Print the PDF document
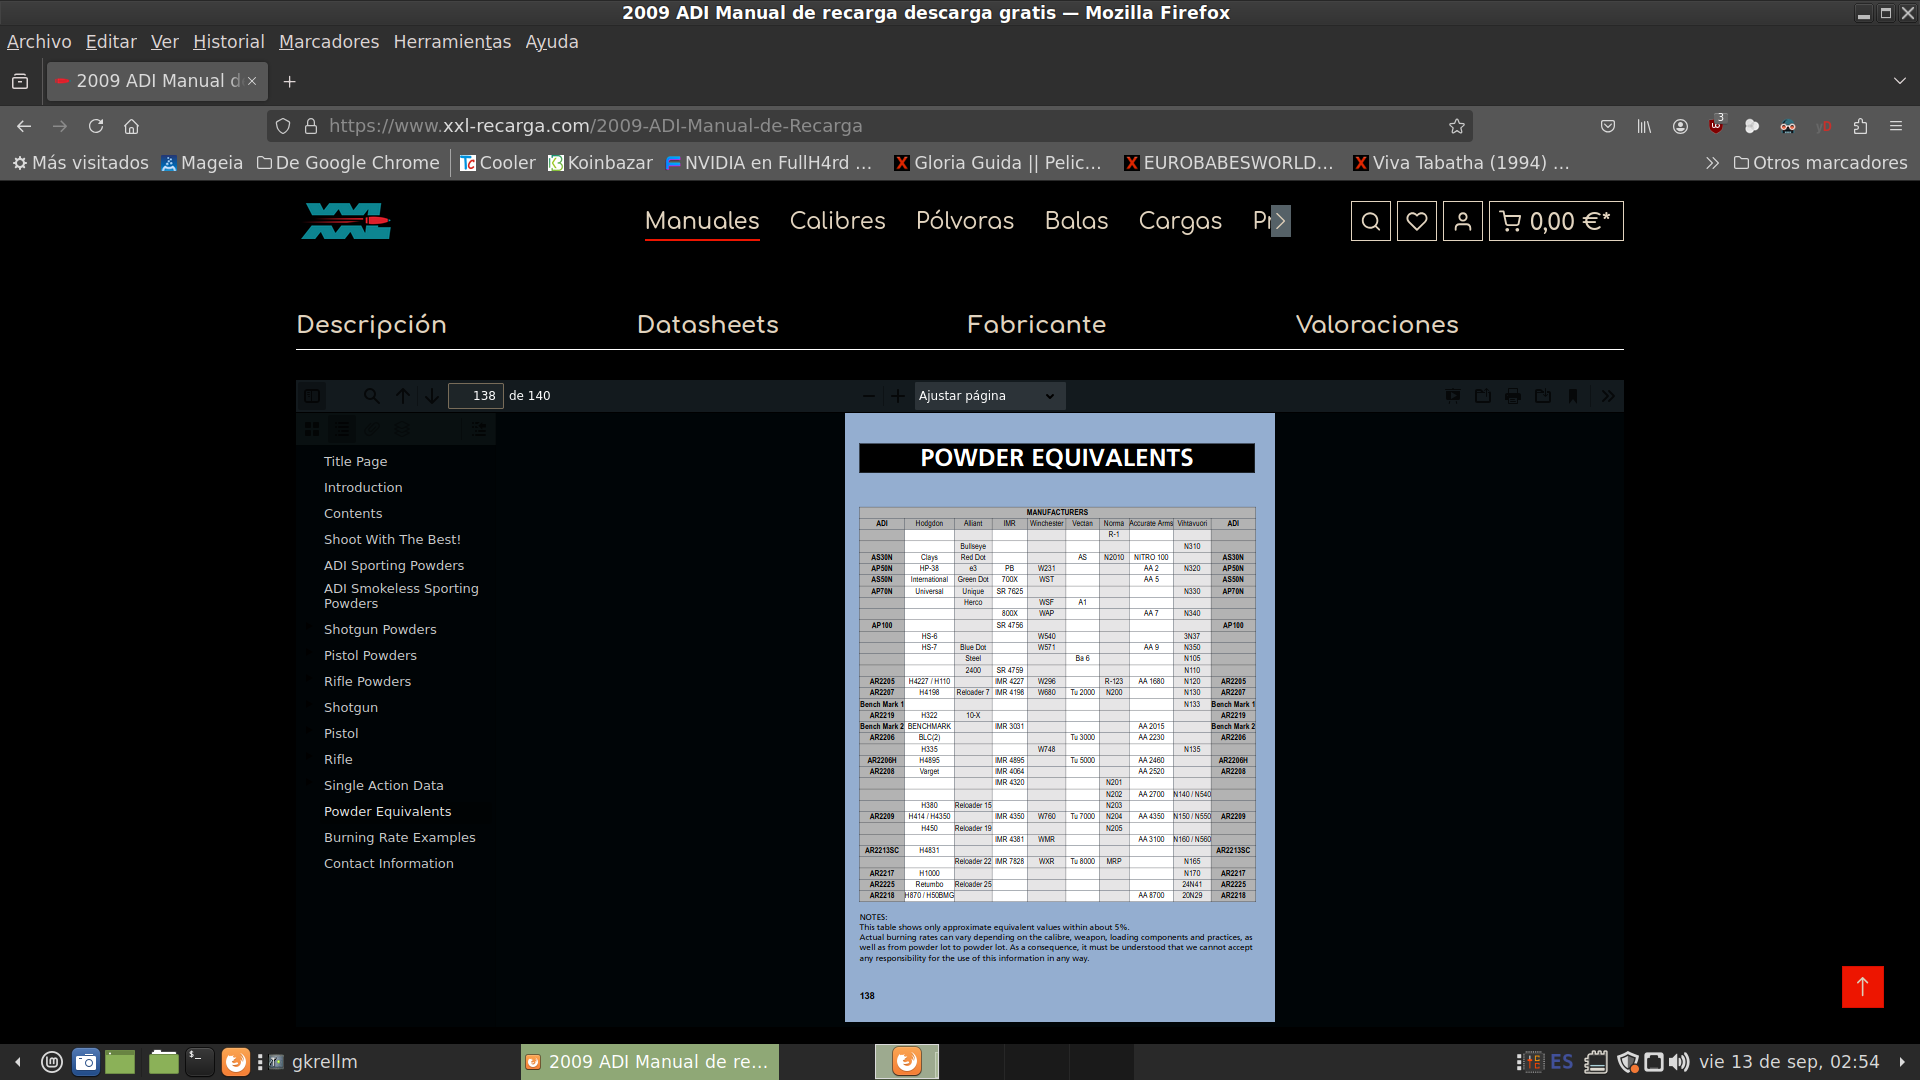Image resolution: width=1920 pixels, height=1080 pixels. point(1513,396)
